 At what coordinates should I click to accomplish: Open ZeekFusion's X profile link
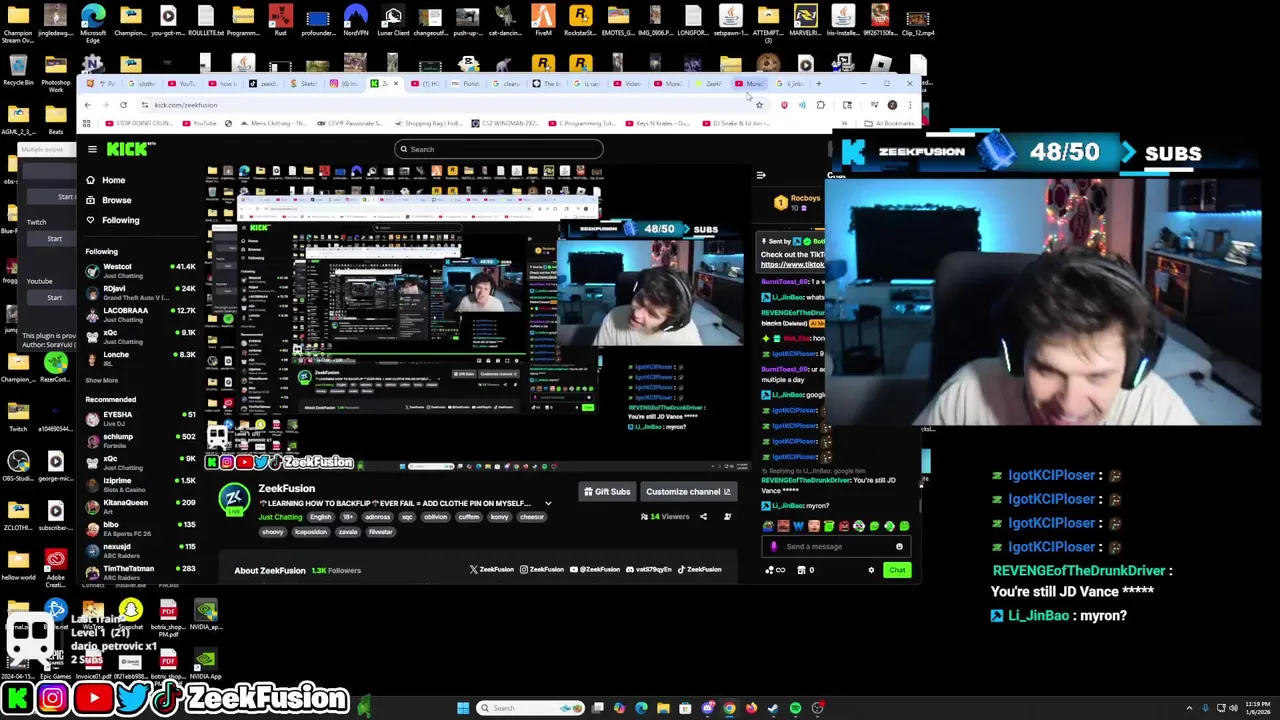point(492,570)
